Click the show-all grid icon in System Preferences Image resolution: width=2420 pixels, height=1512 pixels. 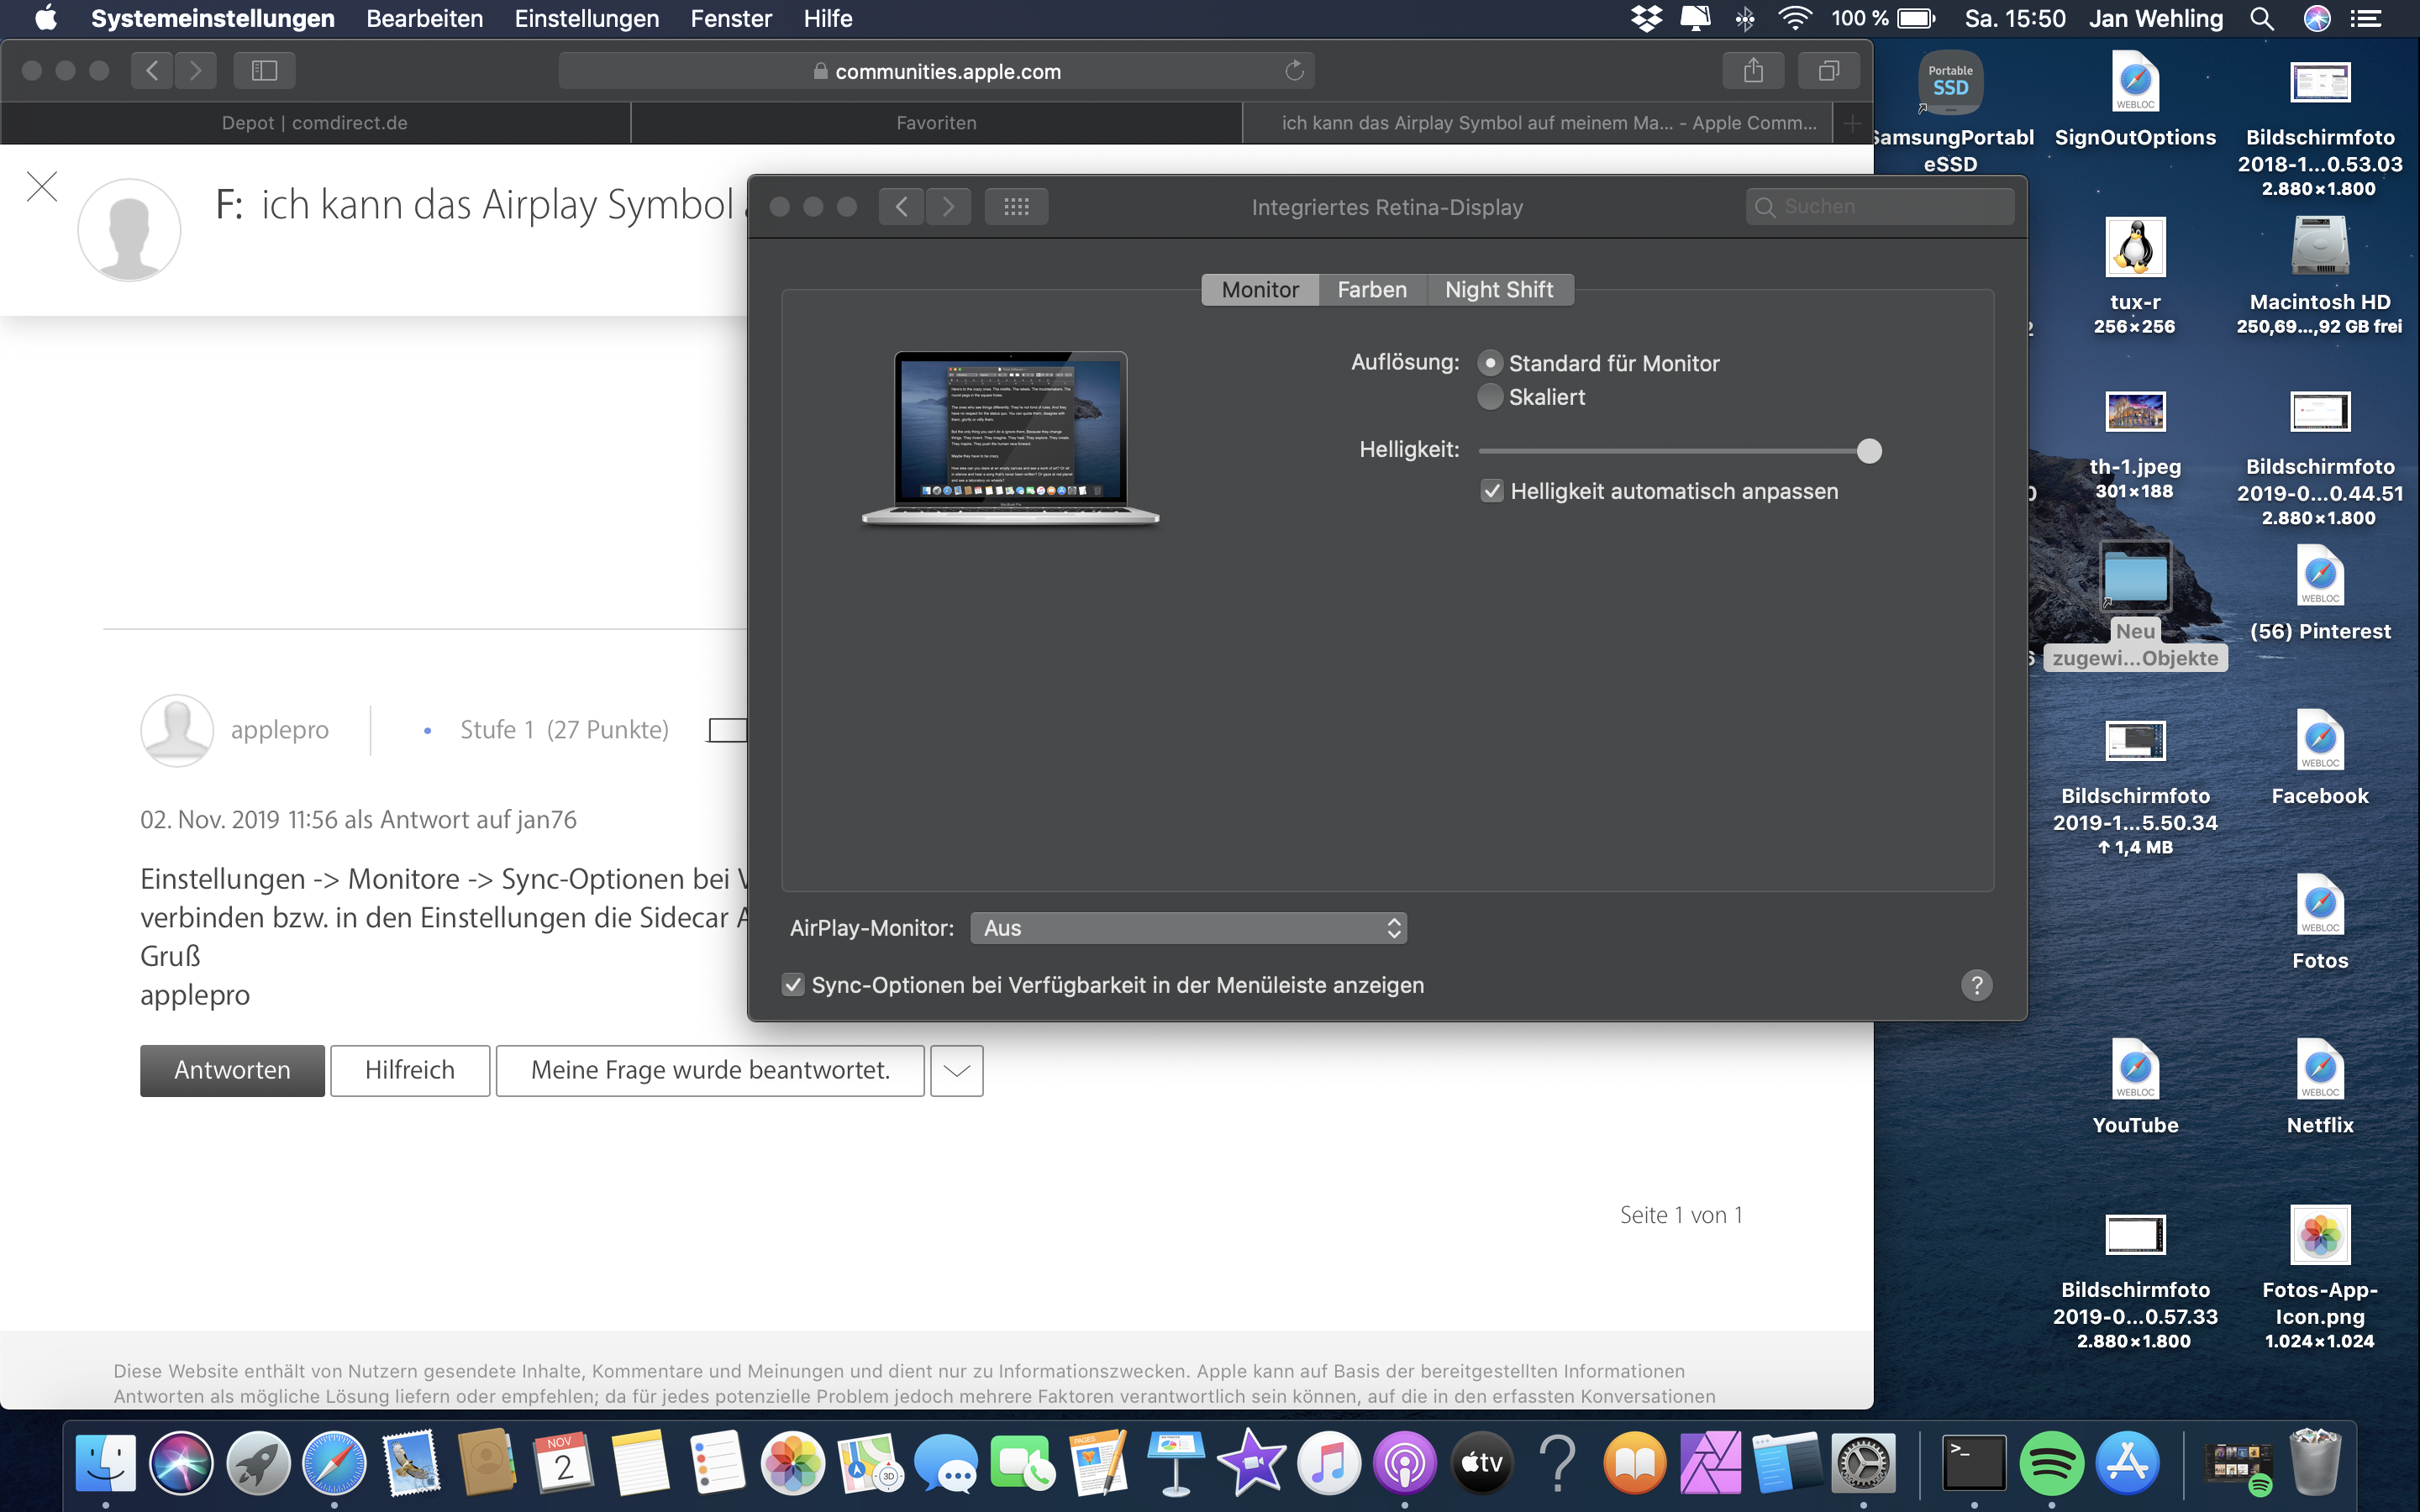1016,207
